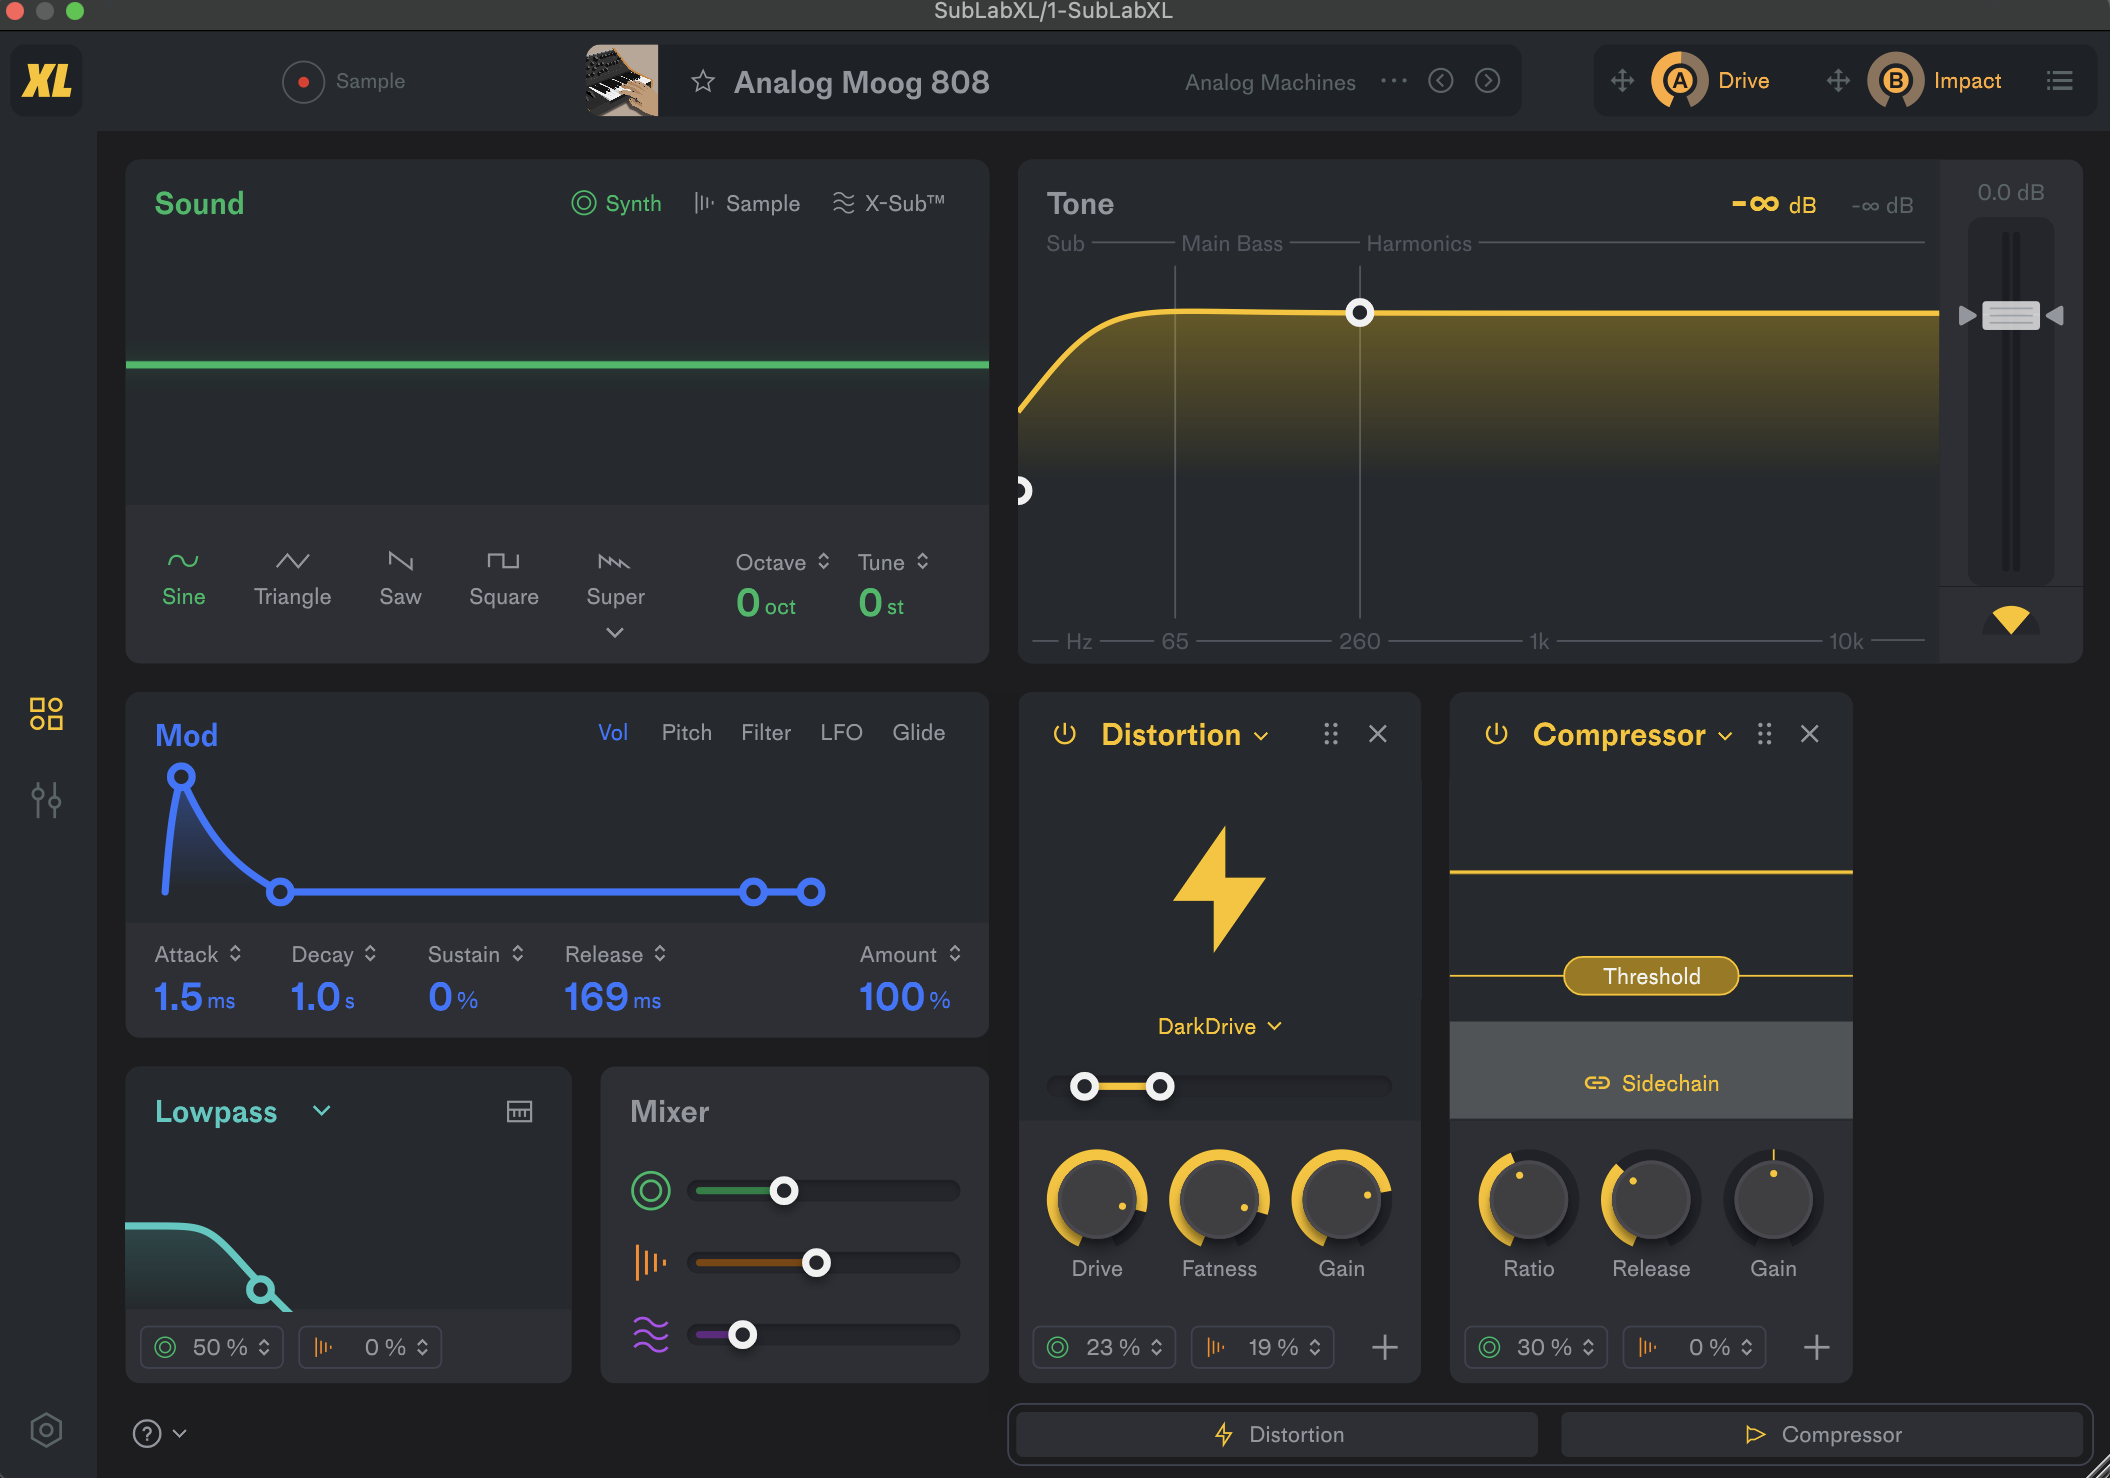The height and width of the screenshot is (1478, 2110).
Task: Click the synth mixer channel icon
Action: [x=651, y=1191]
